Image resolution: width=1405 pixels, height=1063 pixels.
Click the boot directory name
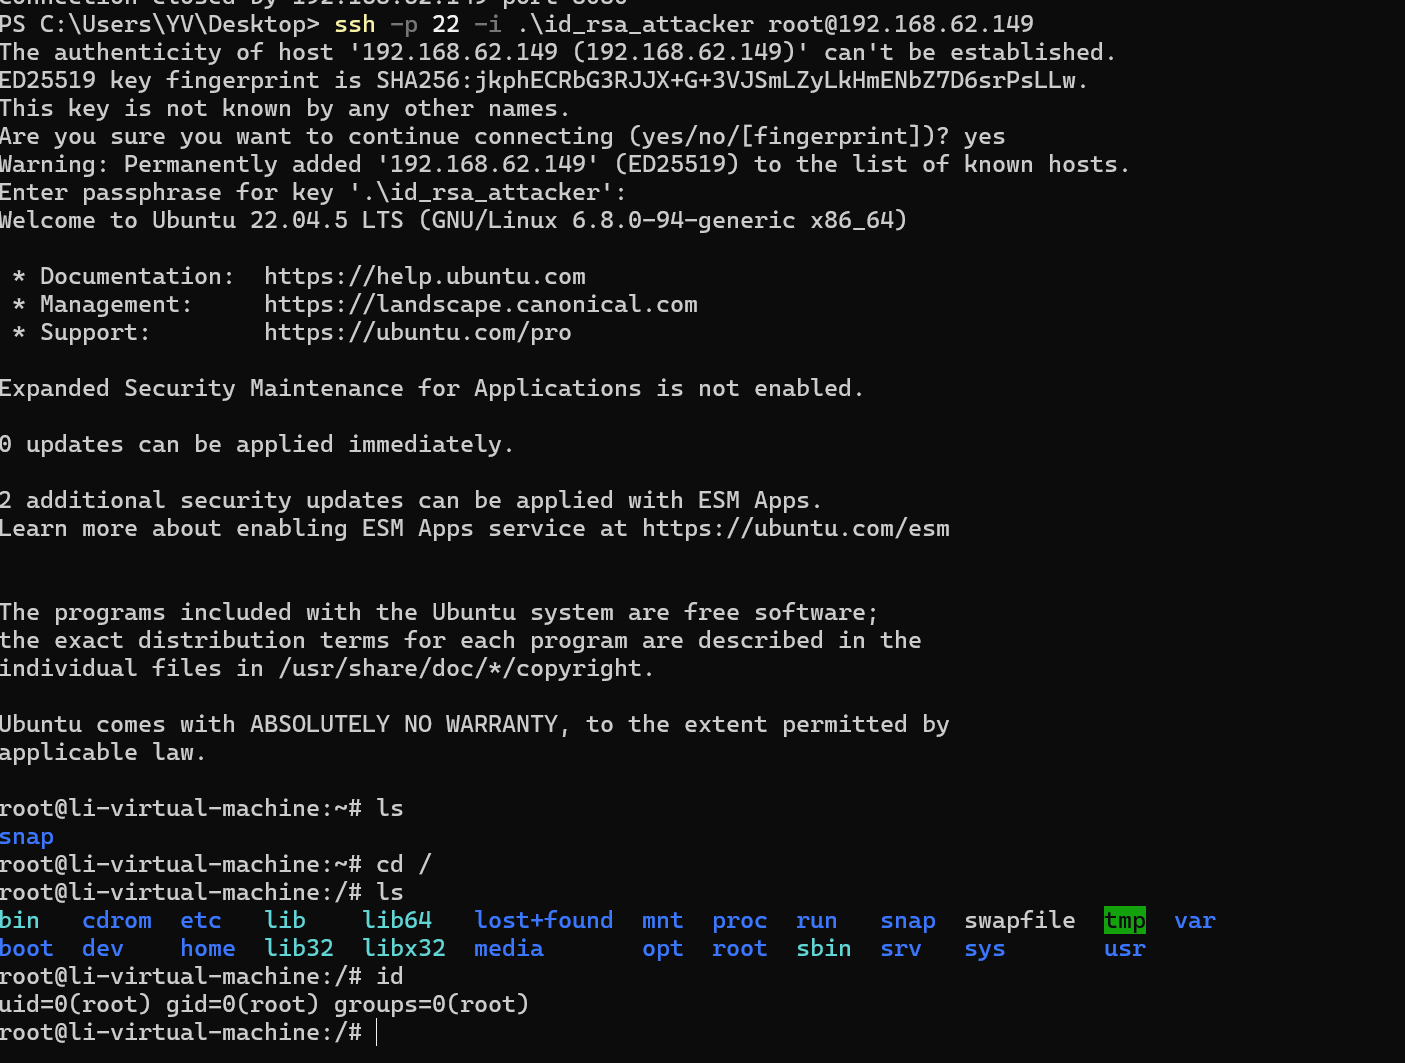[x=27, y=948]
